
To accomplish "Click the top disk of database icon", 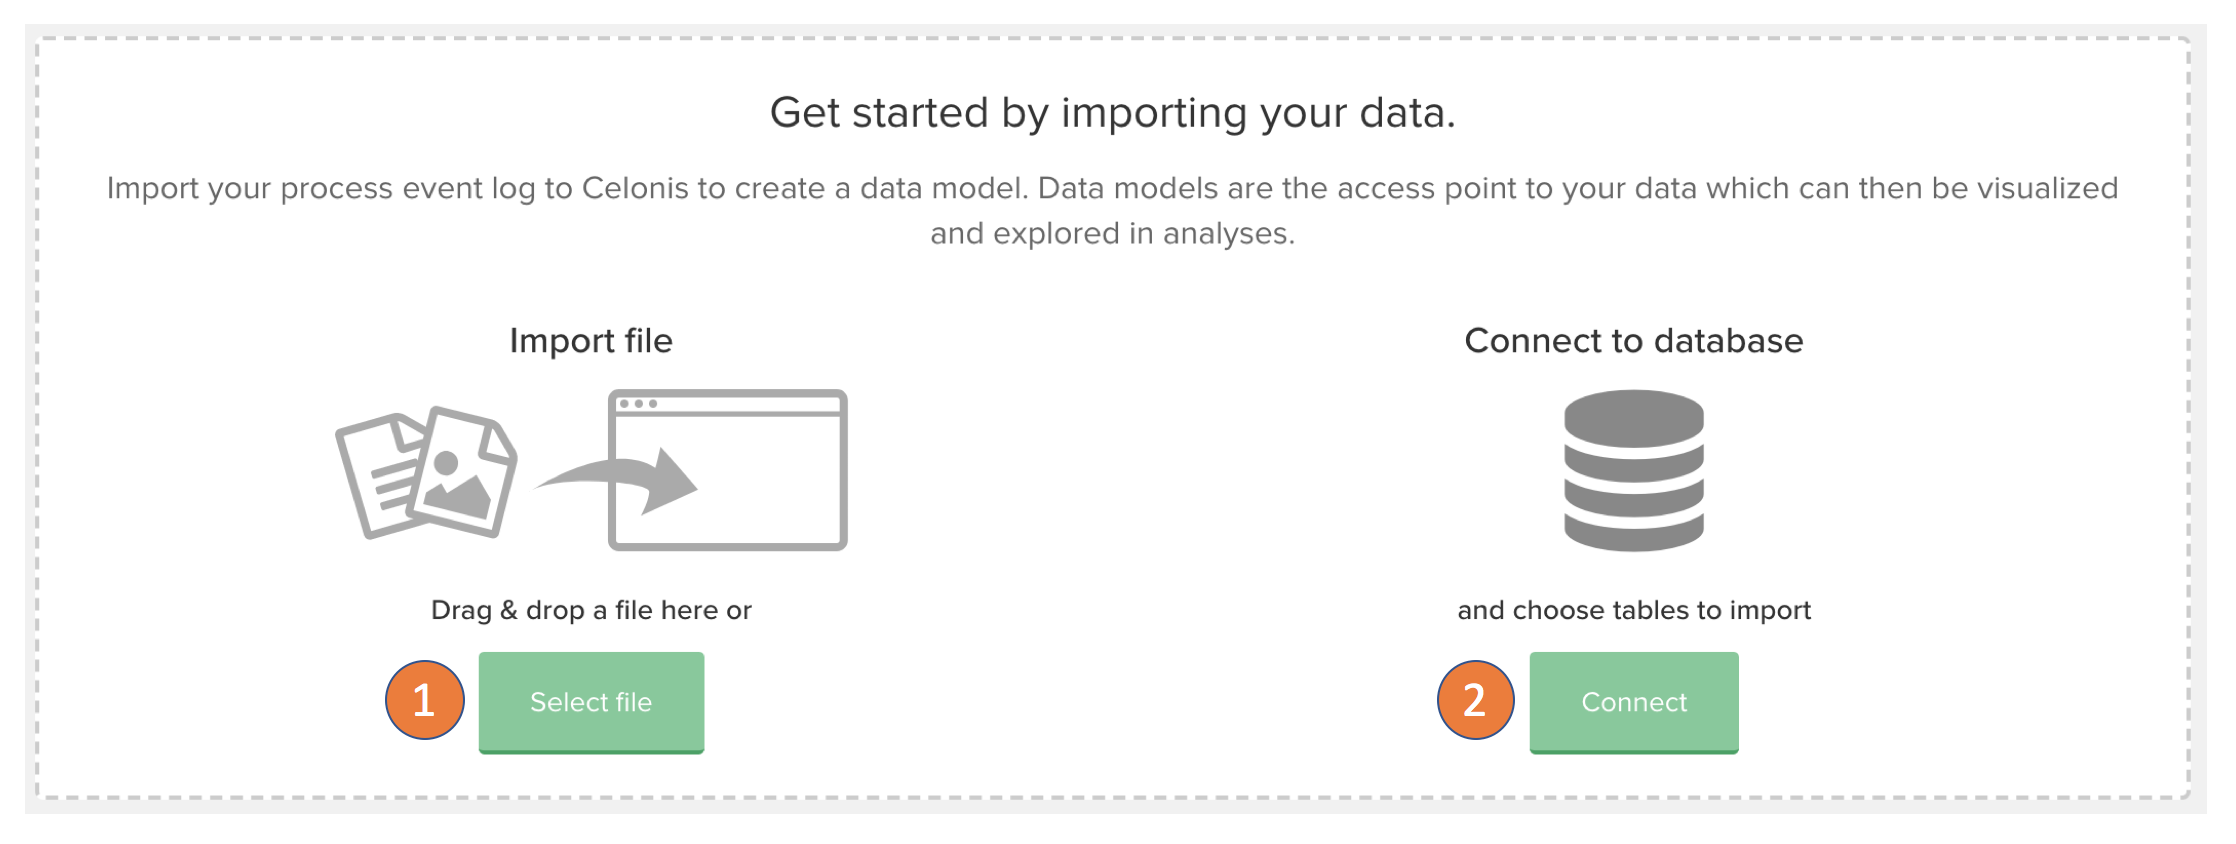I will click(1633, 414).
